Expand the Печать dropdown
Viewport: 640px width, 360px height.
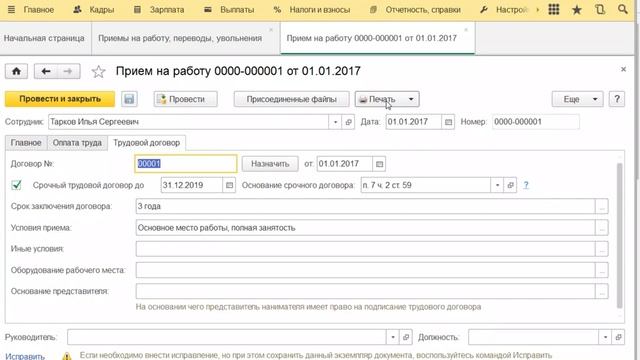pyautogui.click(x=411, y=99)
